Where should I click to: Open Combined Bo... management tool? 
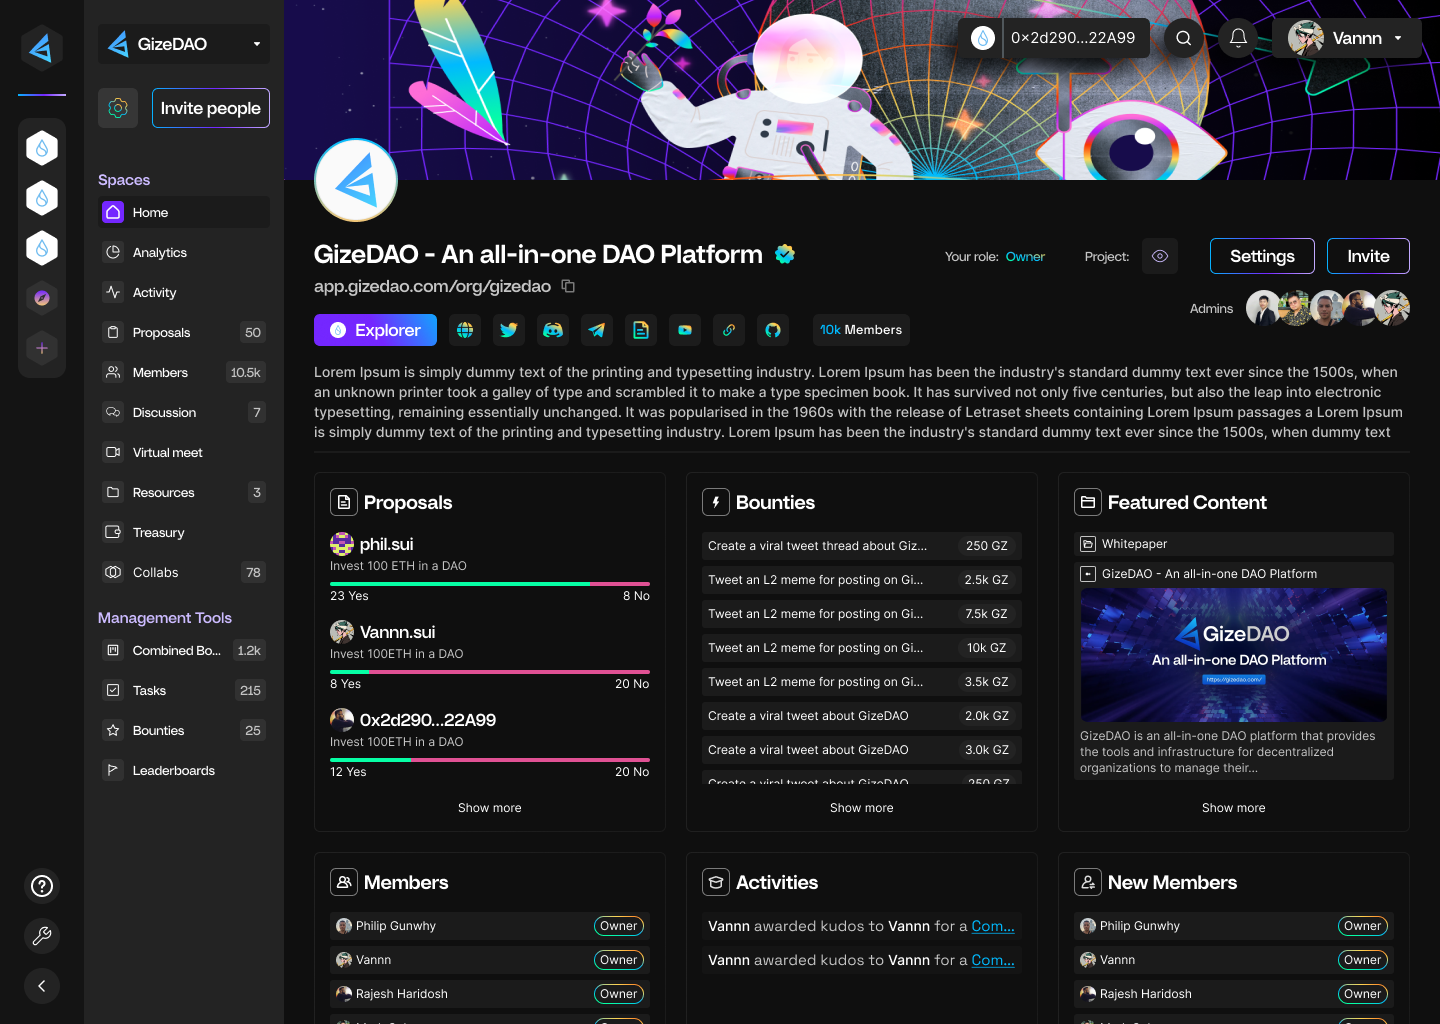tap(184, 650)
